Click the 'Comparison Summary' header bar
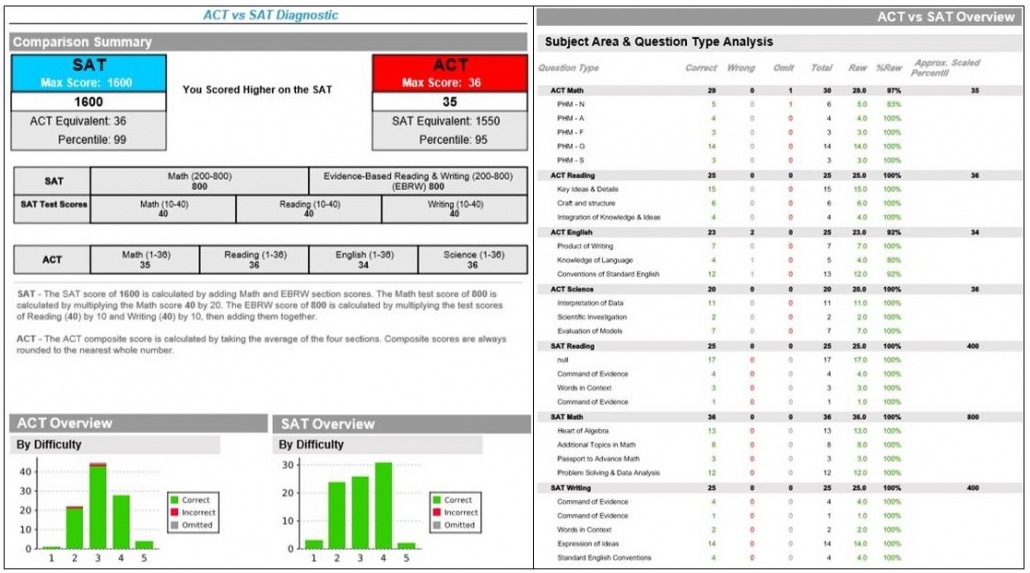The width and height of the screenshot is (1030, 573). [269, 42]
